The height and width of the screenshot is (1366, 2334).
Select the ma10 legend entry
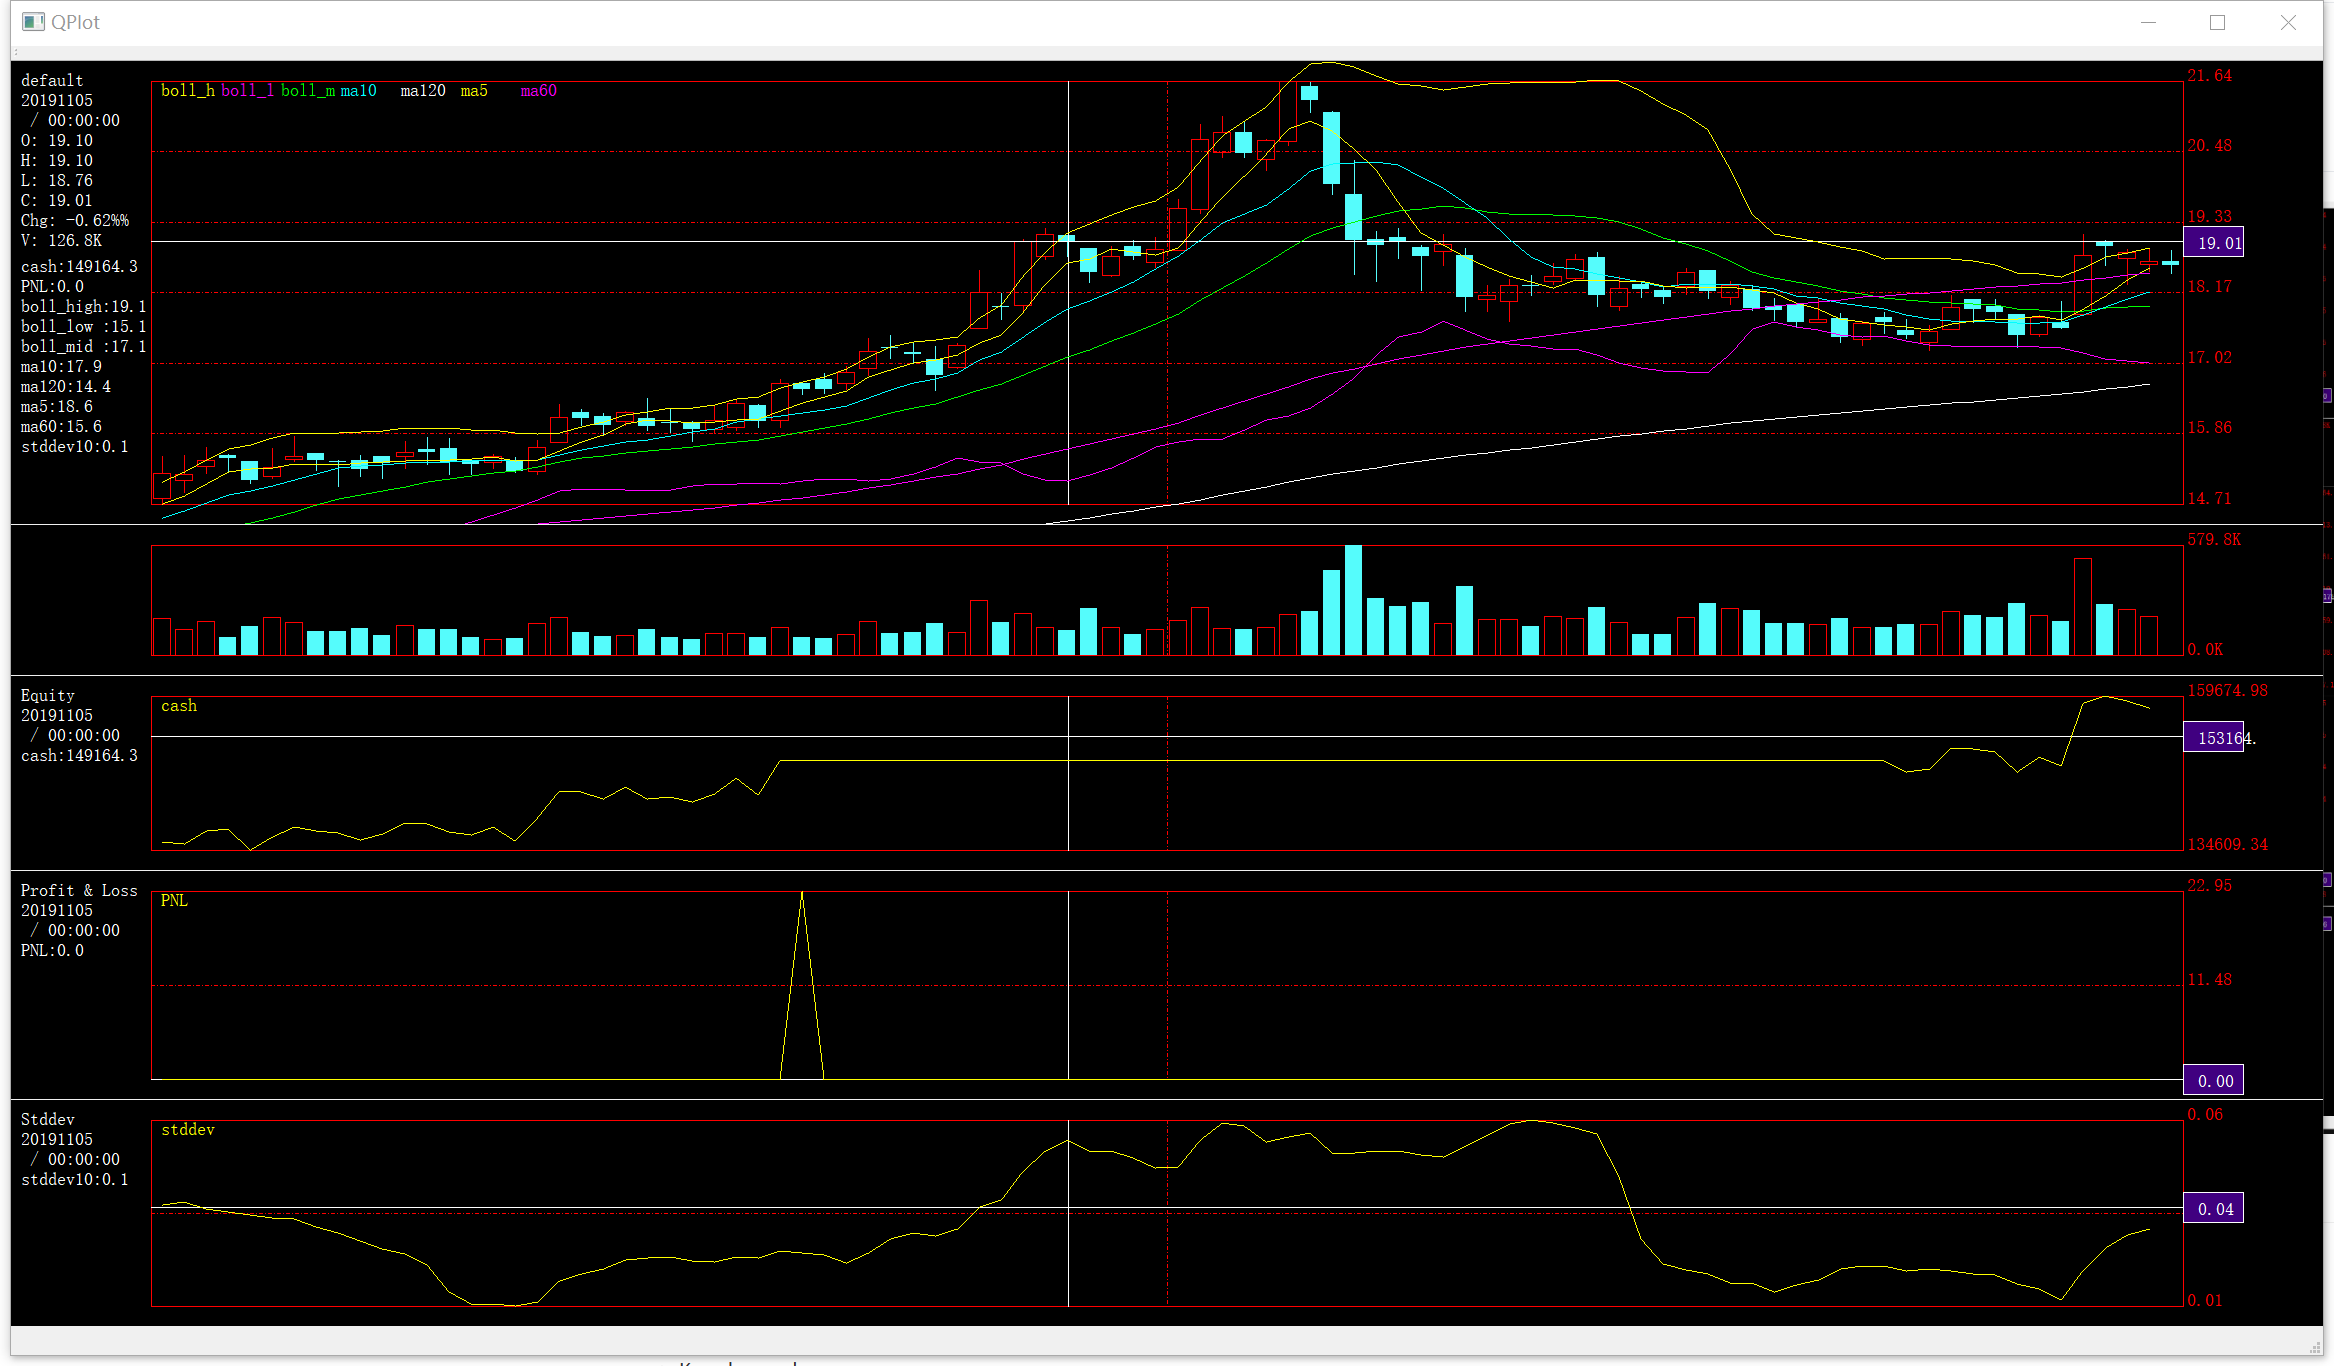(358, 91)
